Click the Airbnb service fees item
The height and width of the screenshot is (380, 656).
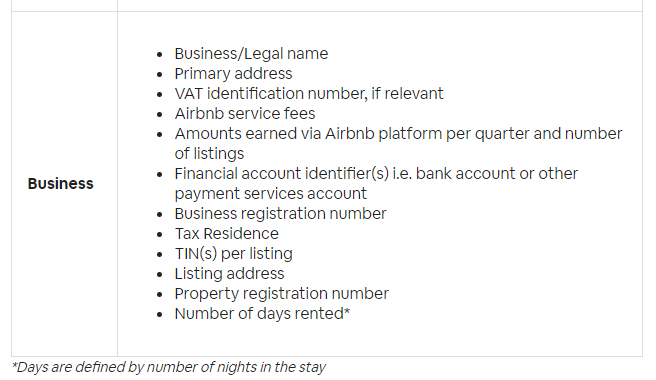tap(245, 114)
